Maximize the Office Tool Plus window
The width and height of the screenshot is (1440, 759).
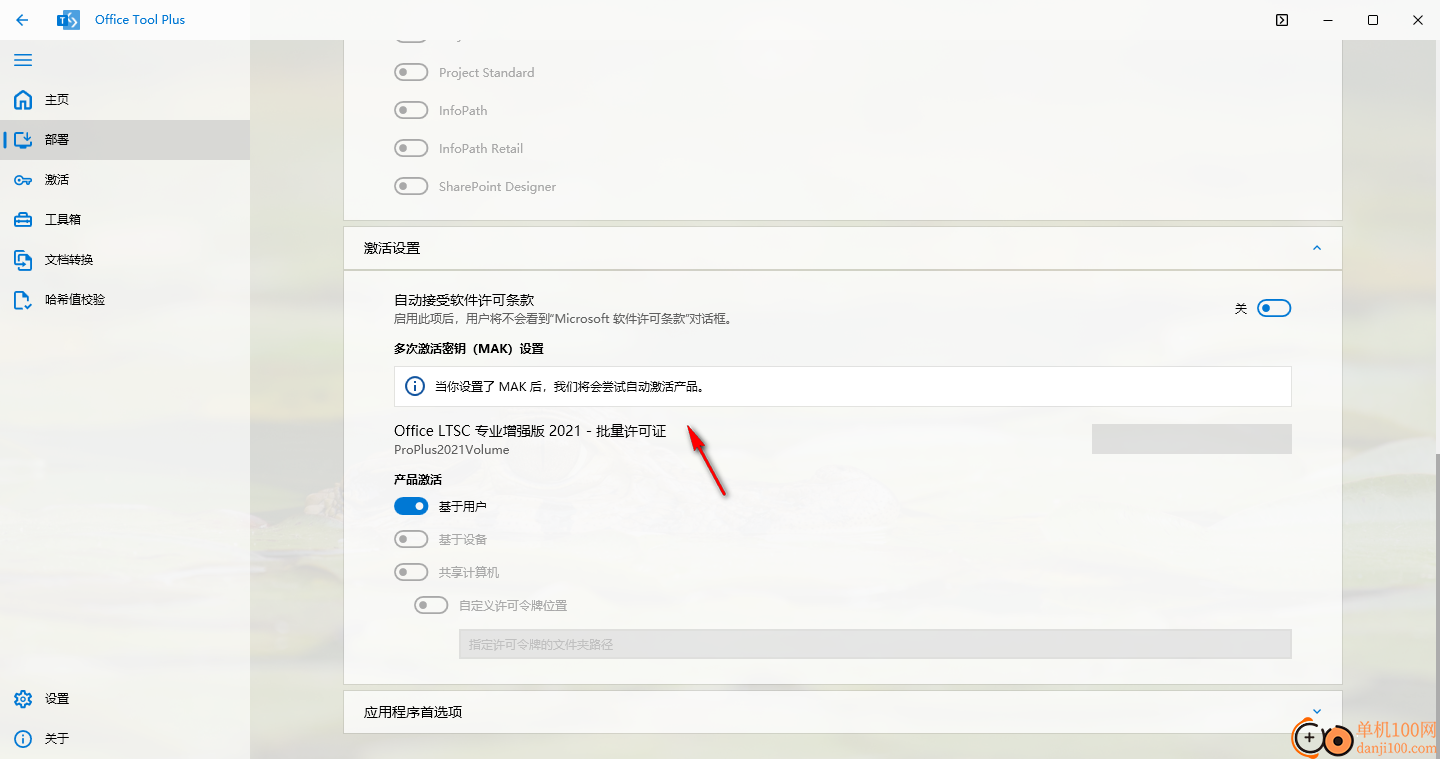click(x=1374, y=20)
